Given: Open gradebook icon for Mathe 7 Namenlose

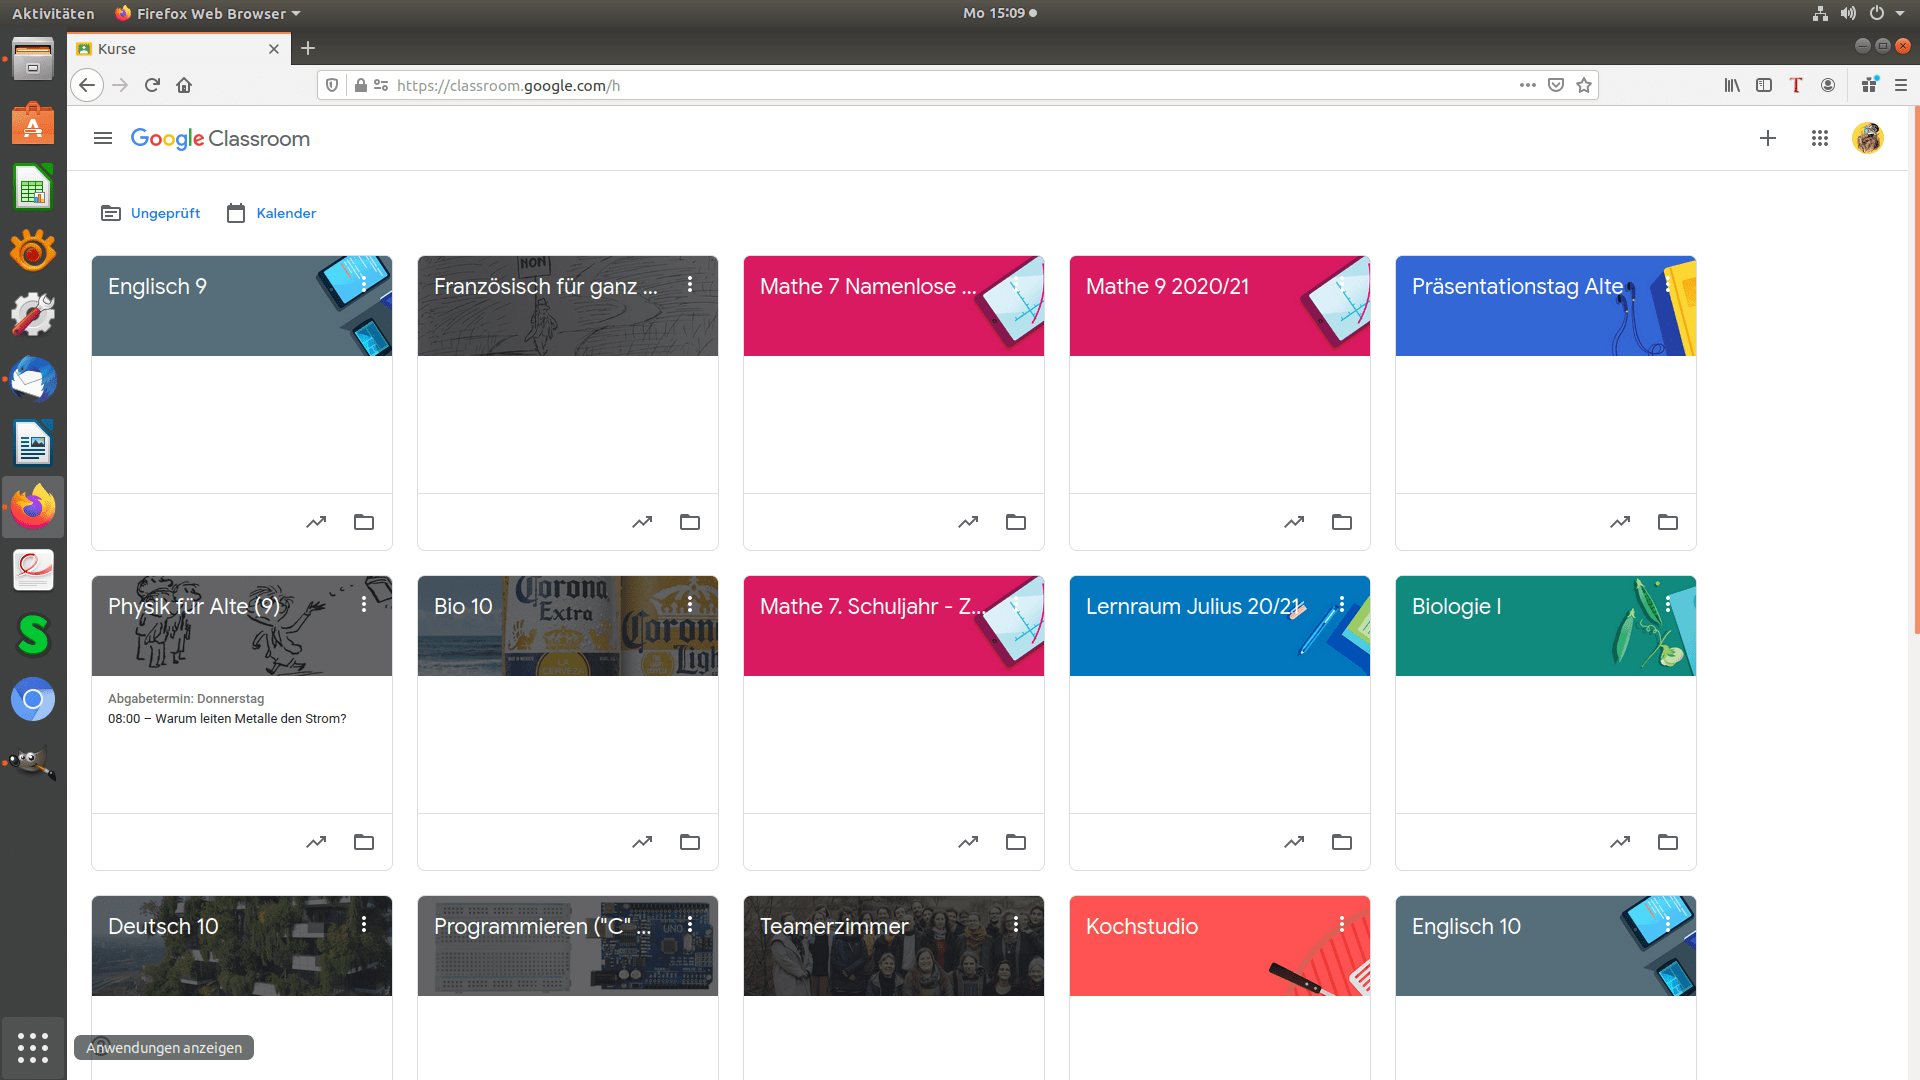Looking at the screenshot, I should 968,522.
